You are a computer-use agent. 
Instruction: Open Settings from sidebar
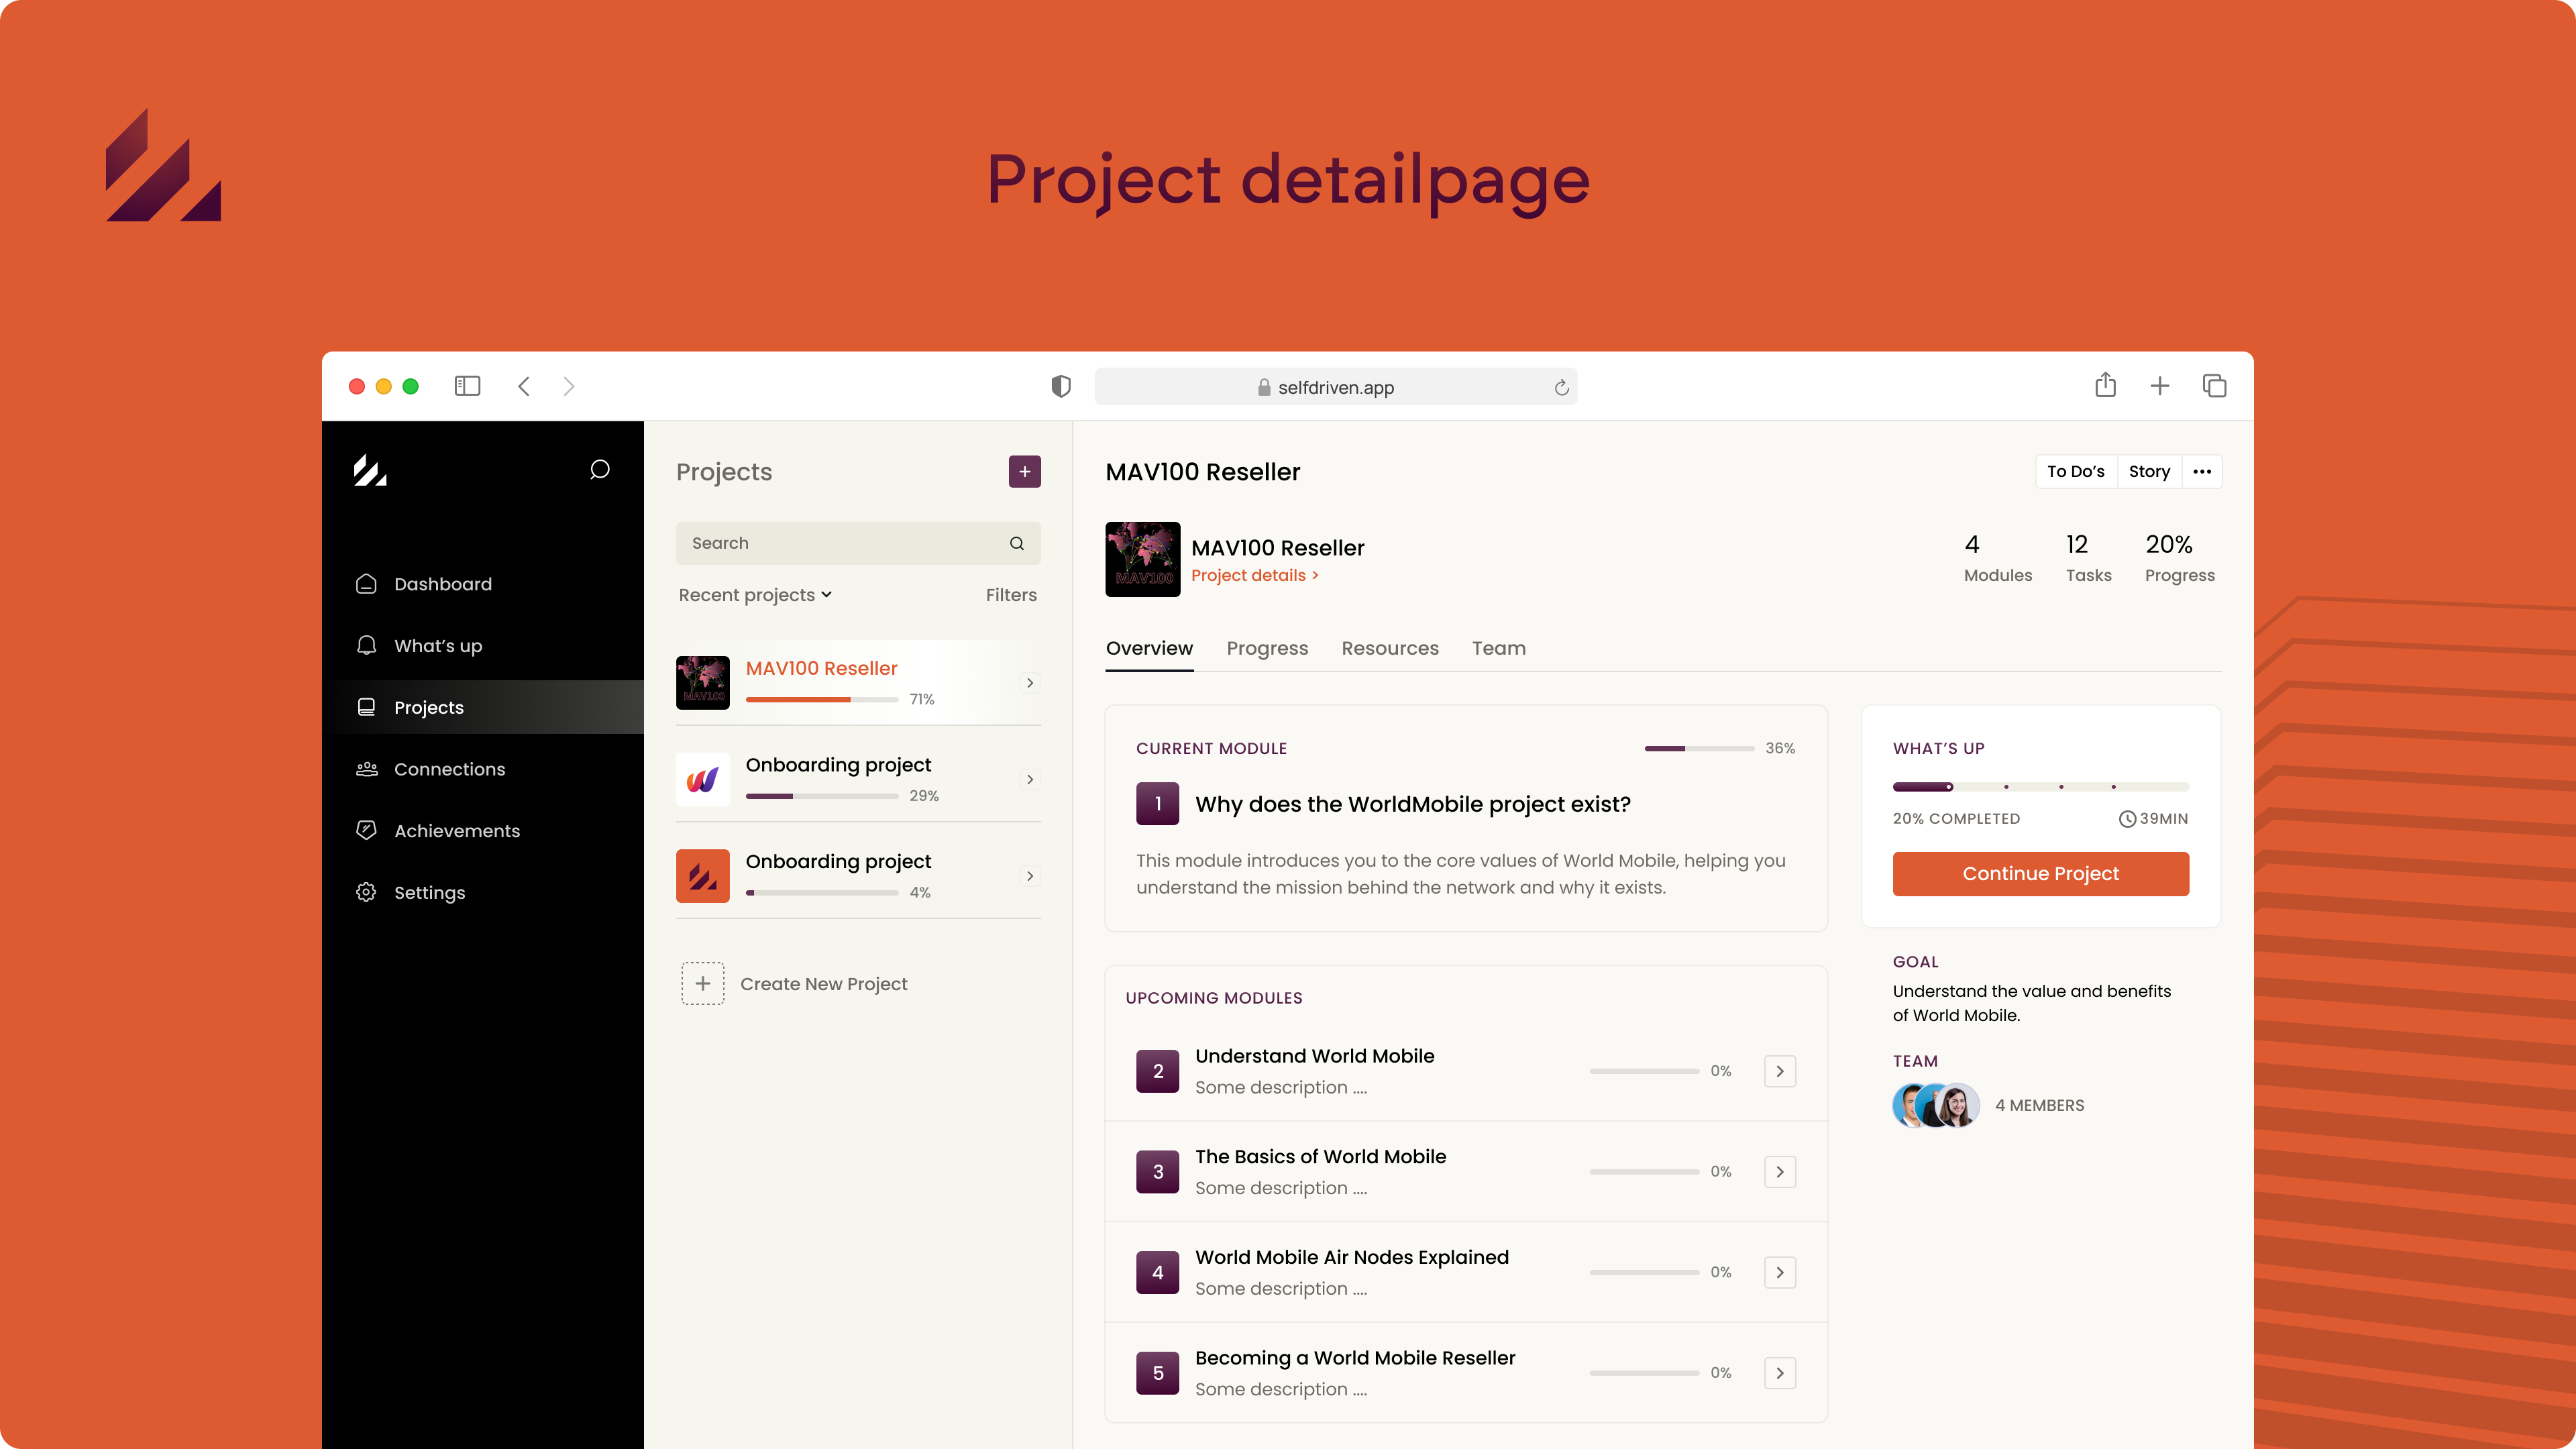click(410, 892)
